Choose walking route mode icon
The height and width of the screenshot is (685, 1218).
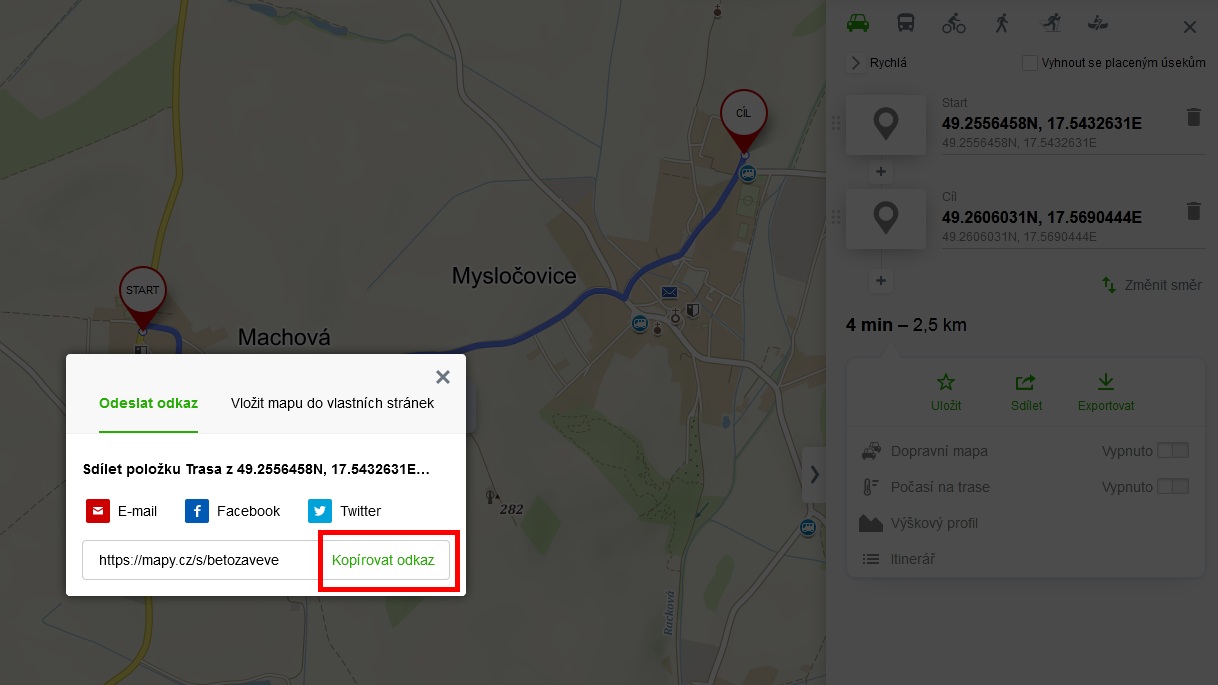[1002, 23]
